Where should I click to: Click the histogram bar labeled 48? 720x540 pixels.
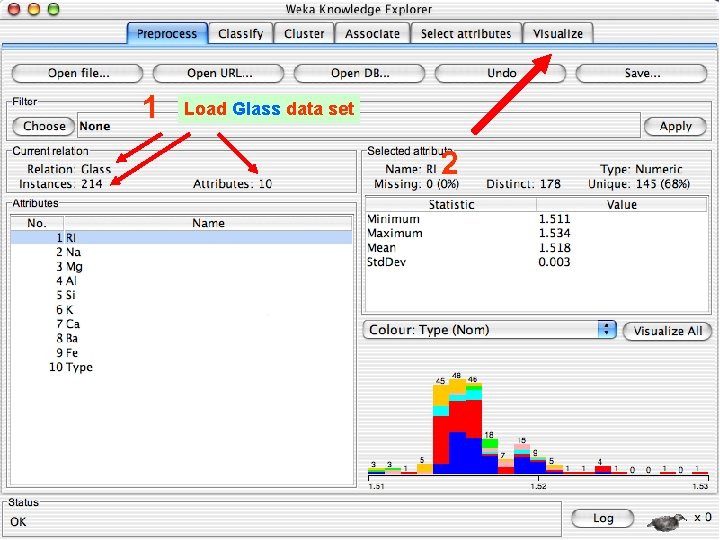457,426
